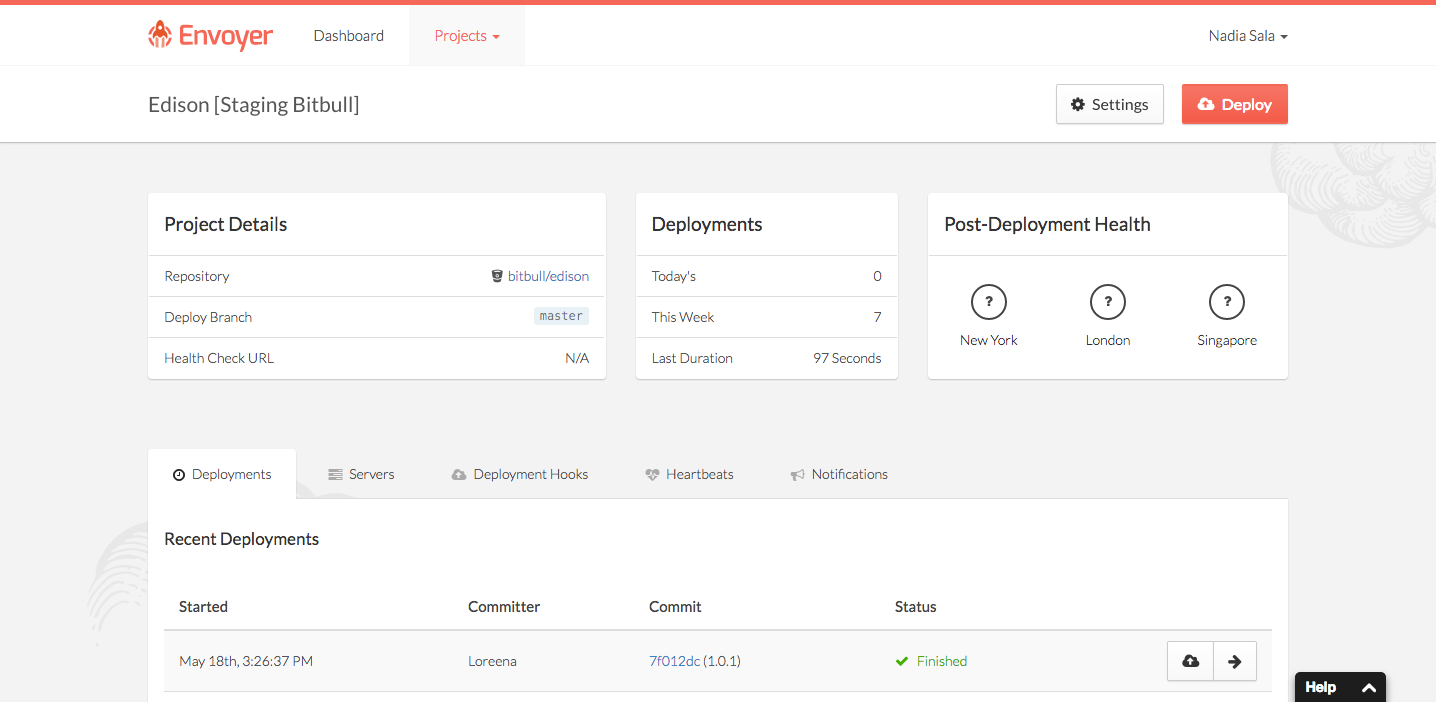Screen dimensions: 1436x702
Task: Click the Envoyer rocket logo
Action: pos(160,35)
